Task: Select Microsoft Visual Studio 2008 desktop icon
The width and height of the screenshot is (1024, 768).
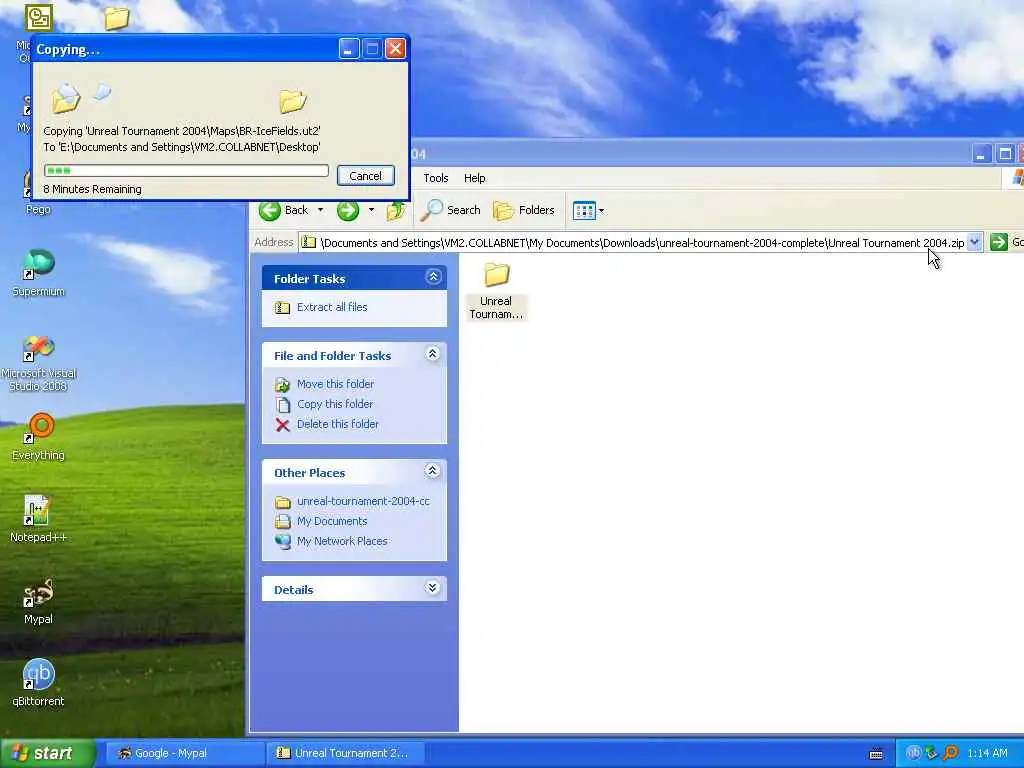Action: [39, 363]
